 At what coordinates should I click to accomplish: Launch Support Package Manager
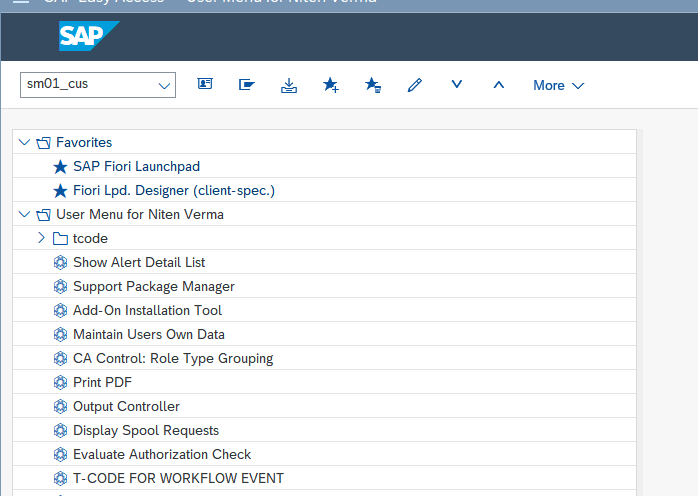153,286
